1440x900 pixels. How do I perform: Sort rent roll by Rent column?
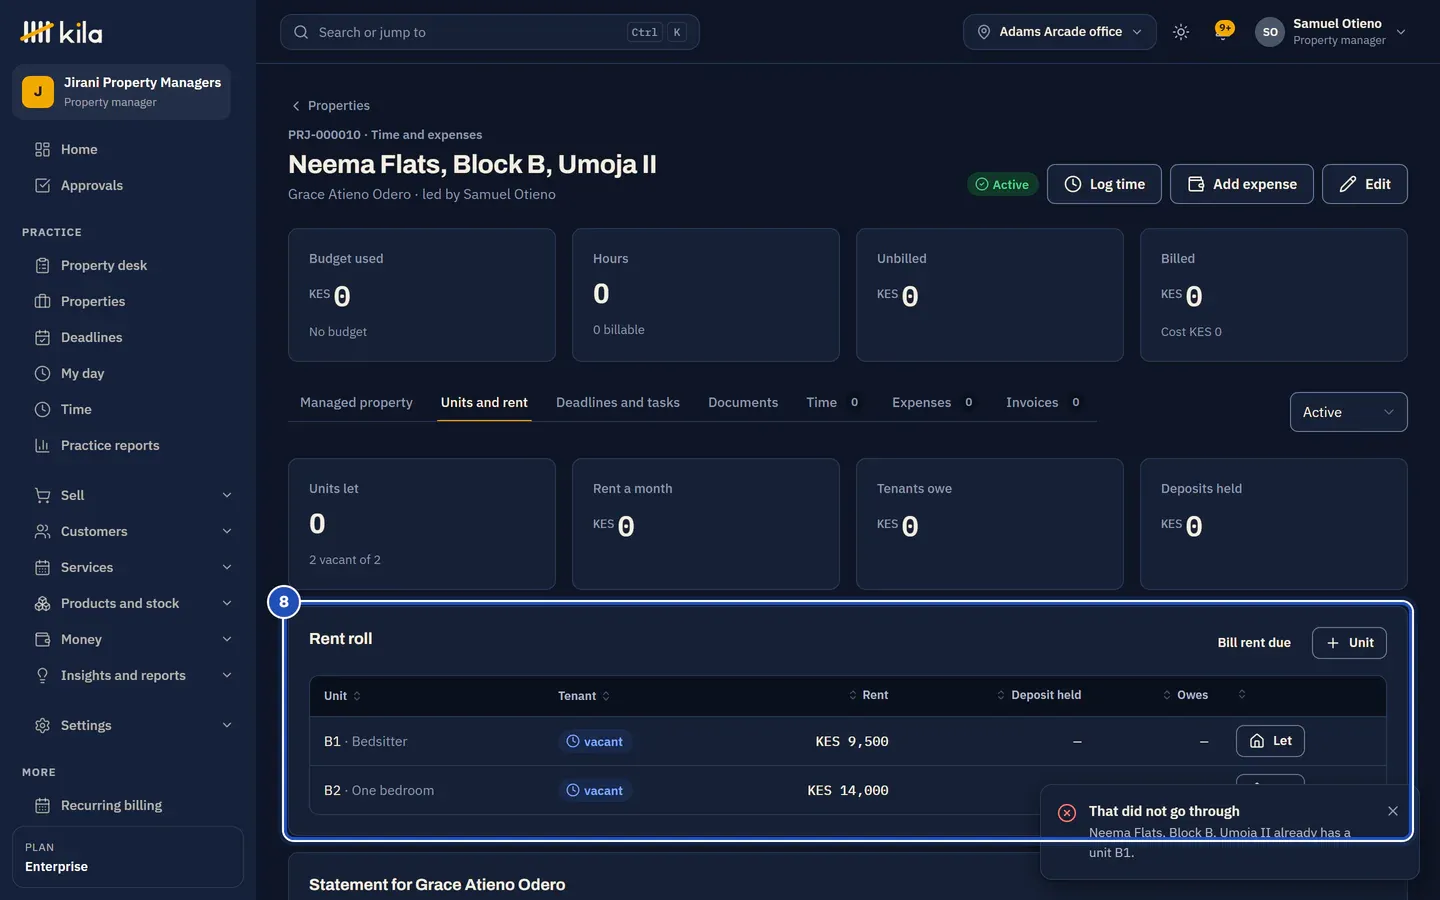point(868,695)
